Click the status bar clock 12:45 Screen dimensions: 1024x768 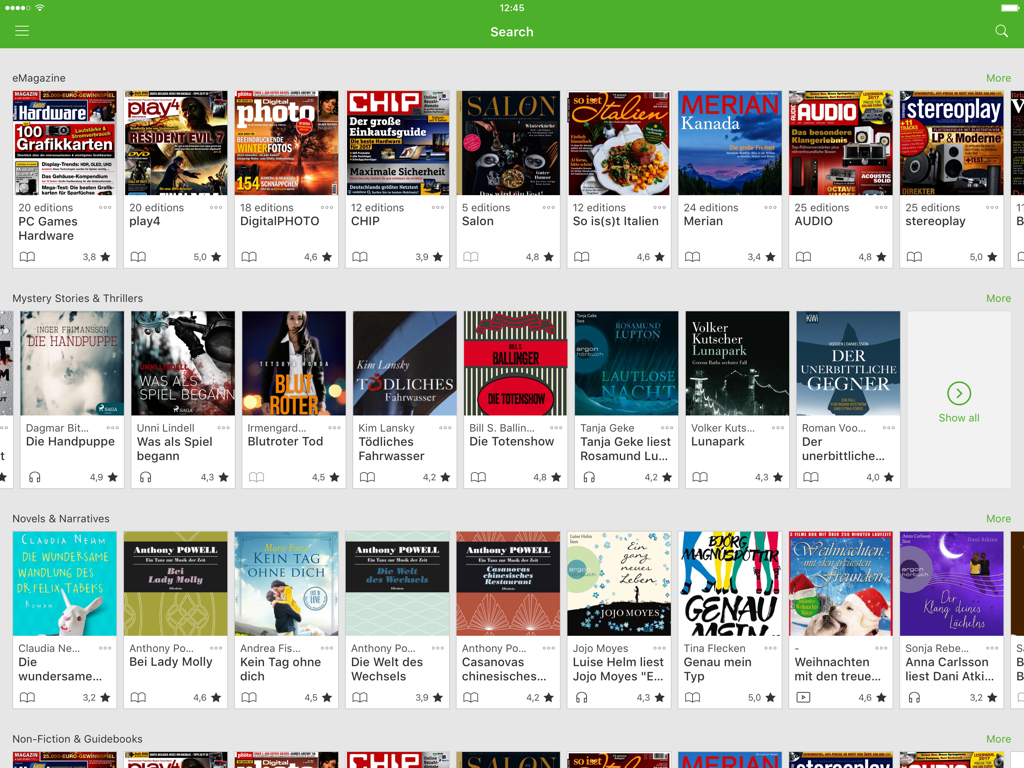pyautogui.click(x=512, y=8)
